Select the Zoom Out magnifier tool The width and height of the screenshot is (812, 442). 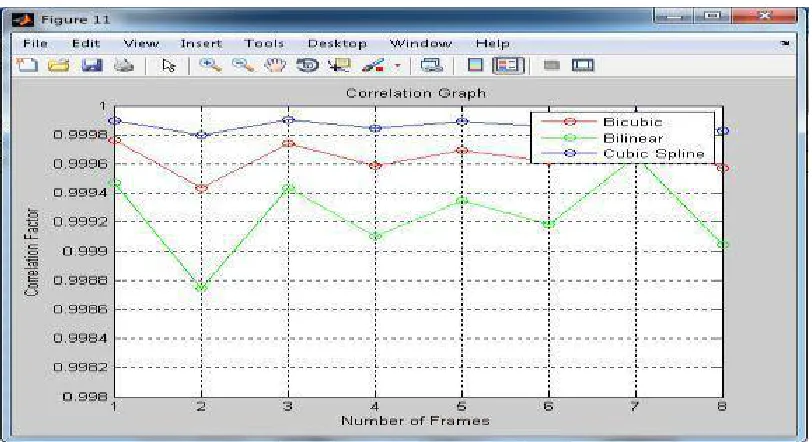coord(243,65)
